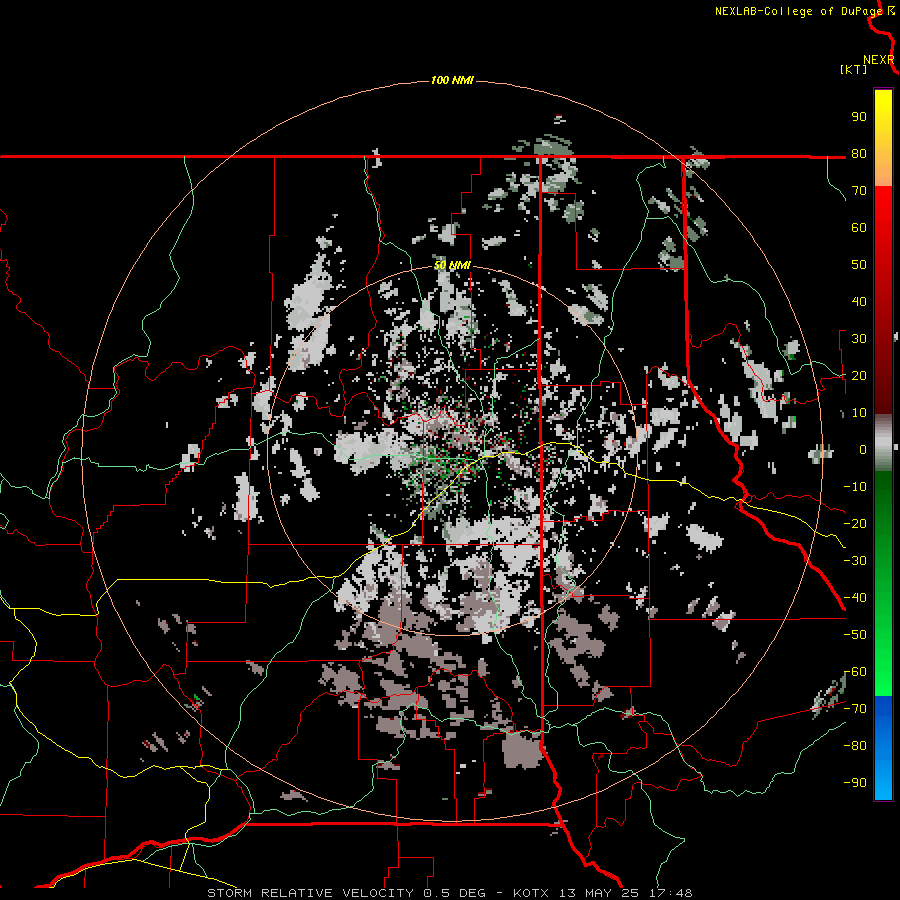Viewport: 900px width, 900px height.
Task: Click the 100 NMI range ring label
Action: pos(452,80)
